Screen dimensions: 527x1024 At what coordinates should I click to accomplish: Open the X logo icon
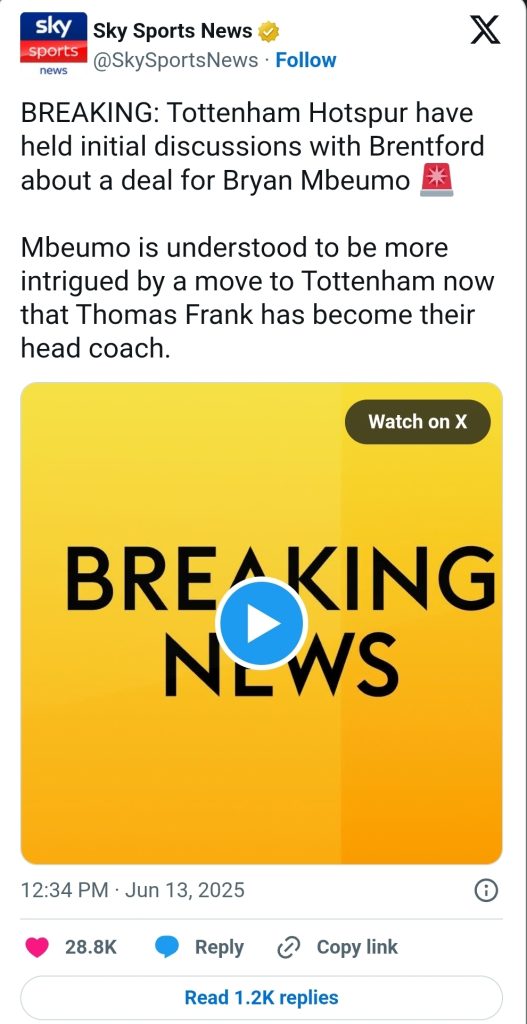click(485, 30)
